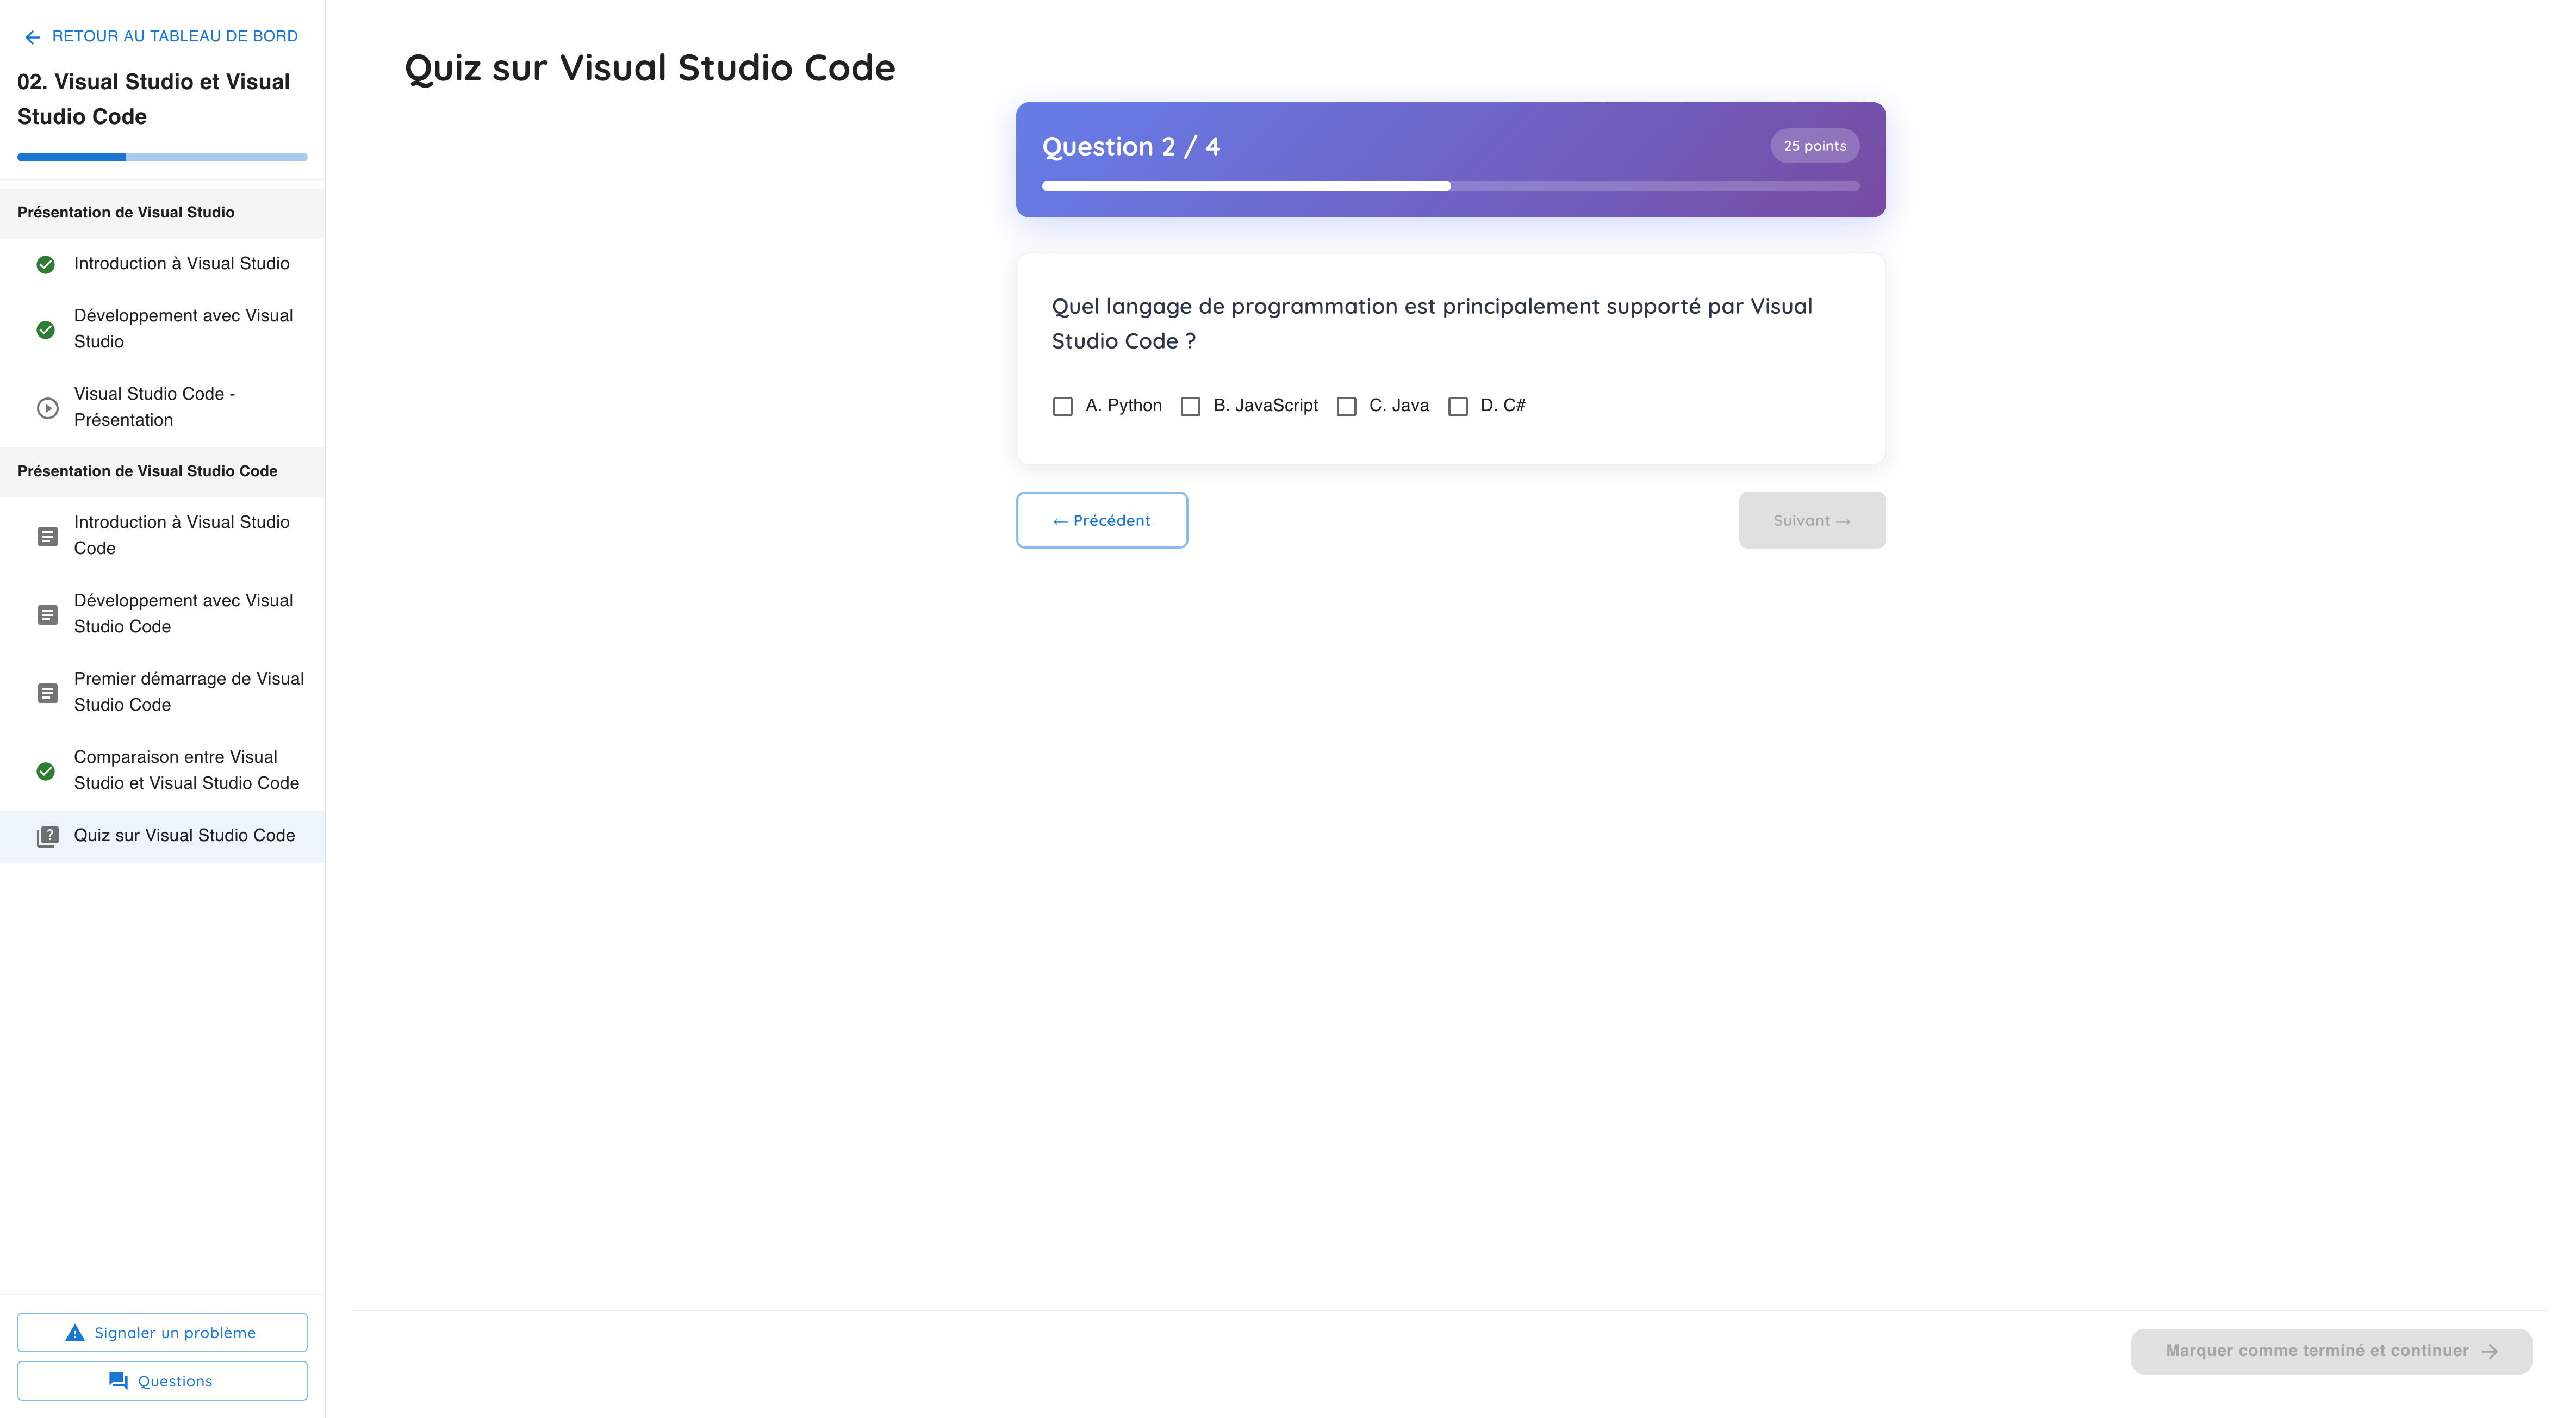The width and height of the screenshot is (2576, 1418).
Task: Check the answer A. Python
Action: [1062, 406]
